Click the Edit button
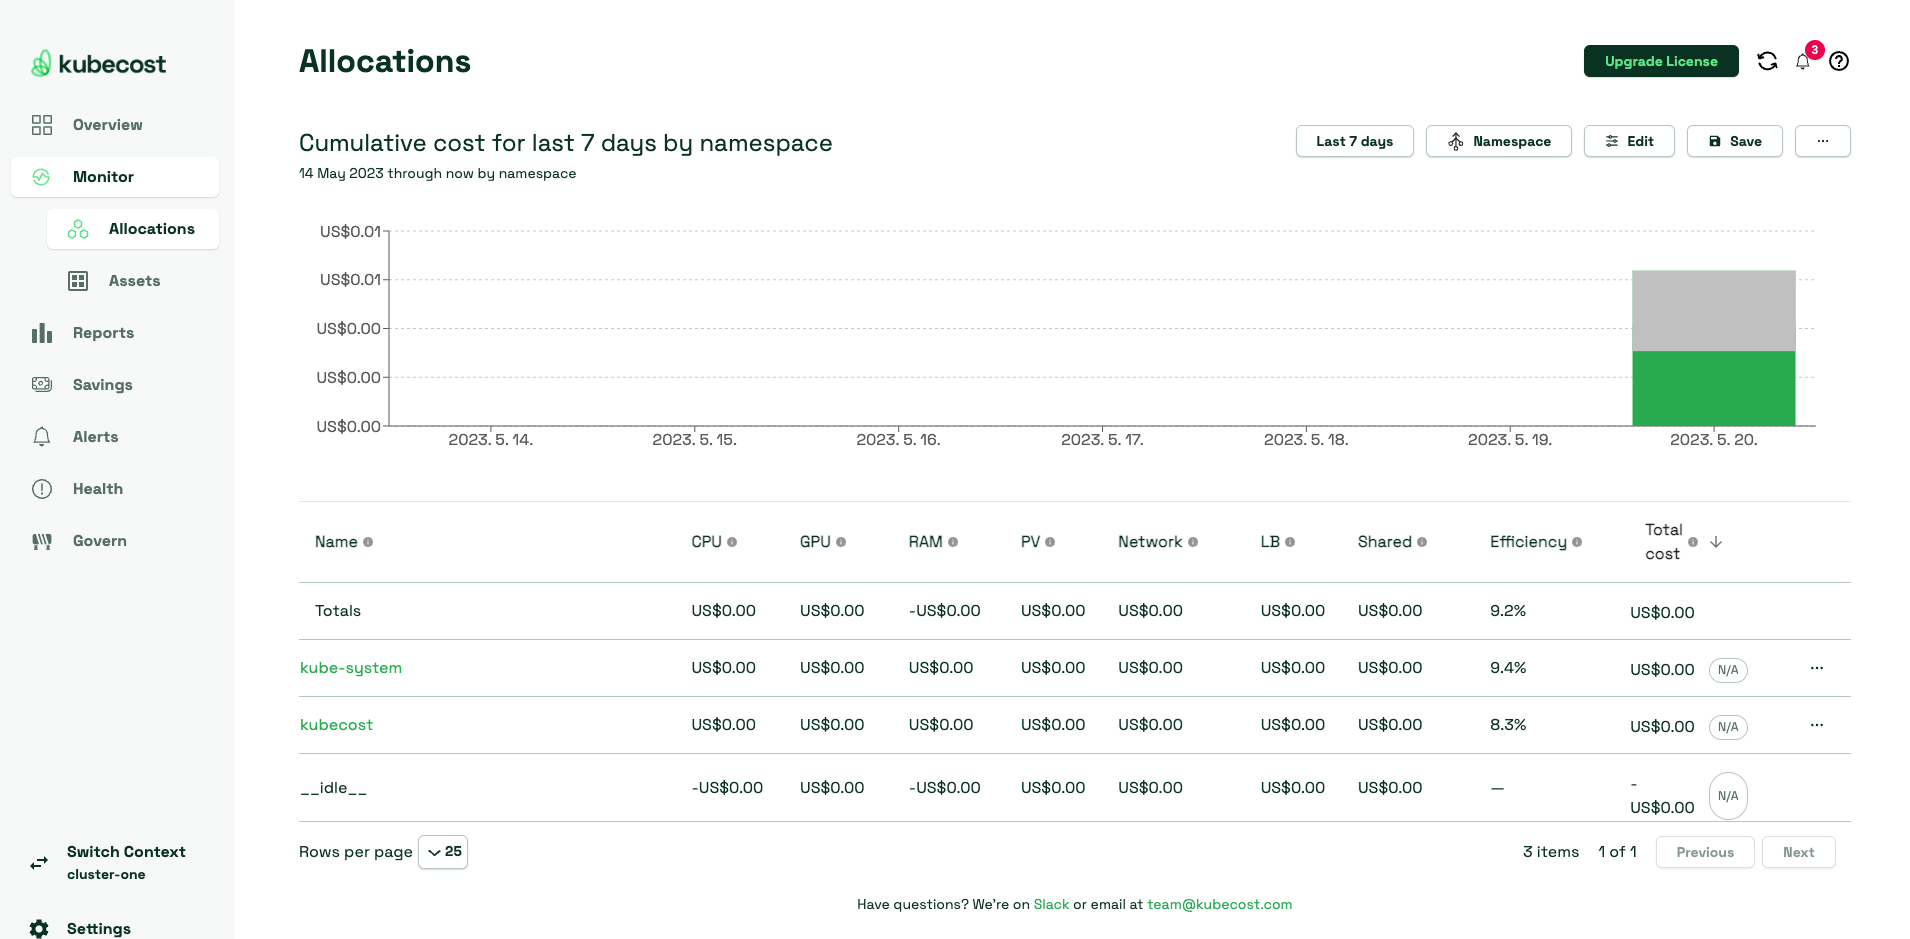This screenshot has height=939, width=1910. click(1629, 141)
